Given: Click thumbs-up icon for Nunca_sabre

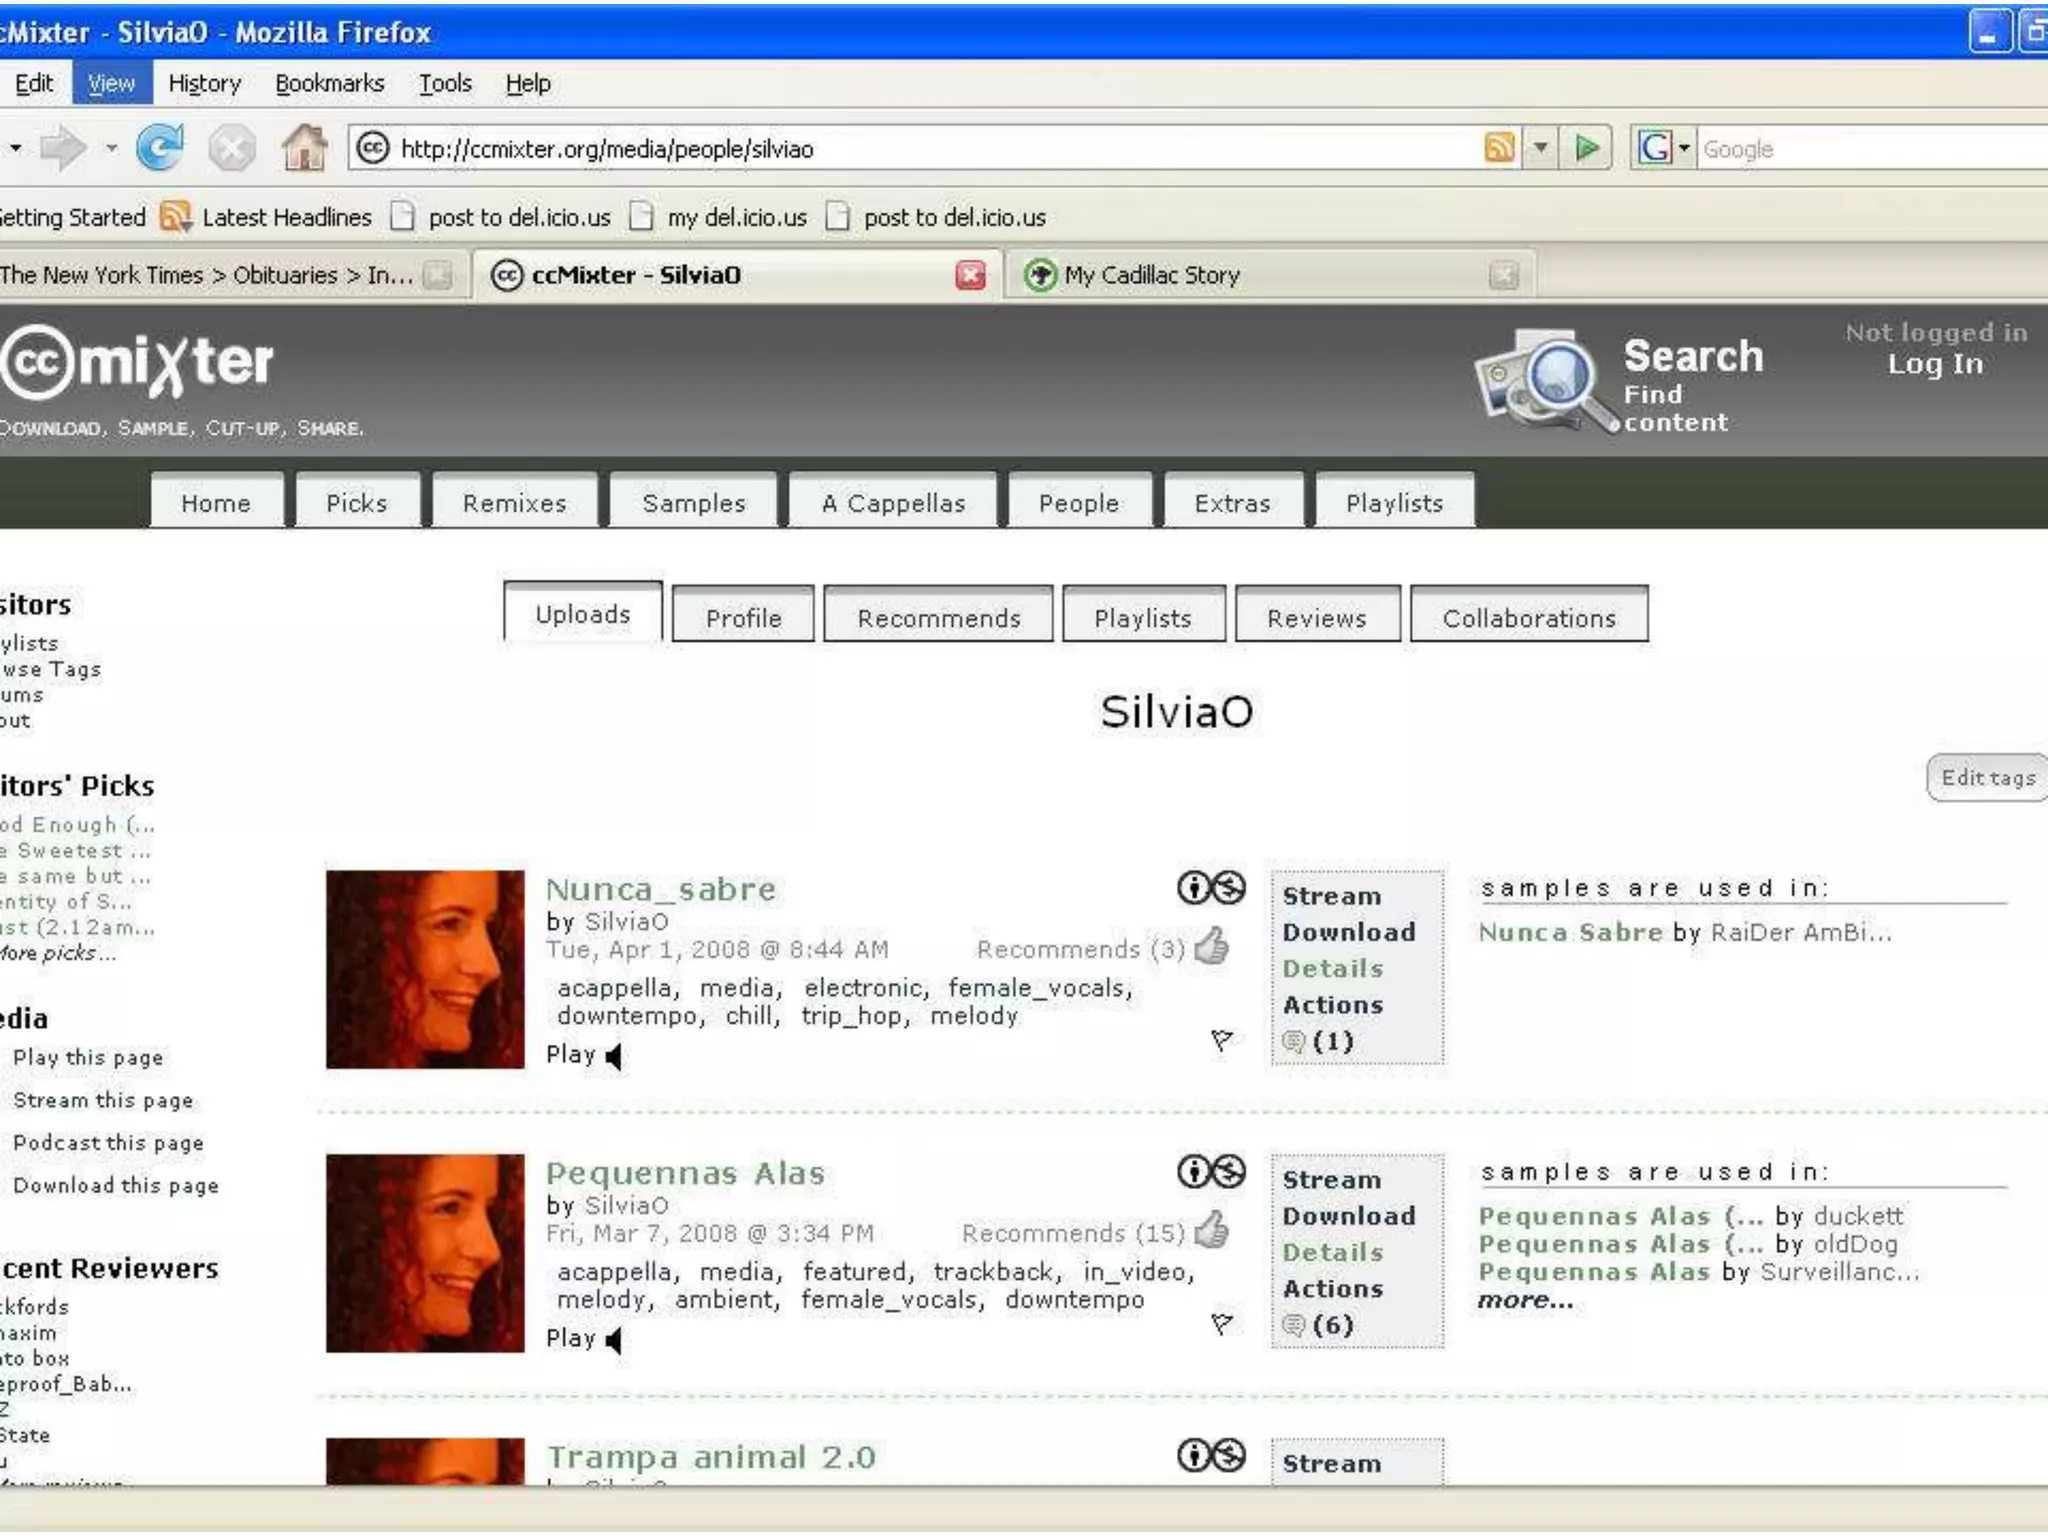Looking at the screenshot, I should coord(1212,947).
